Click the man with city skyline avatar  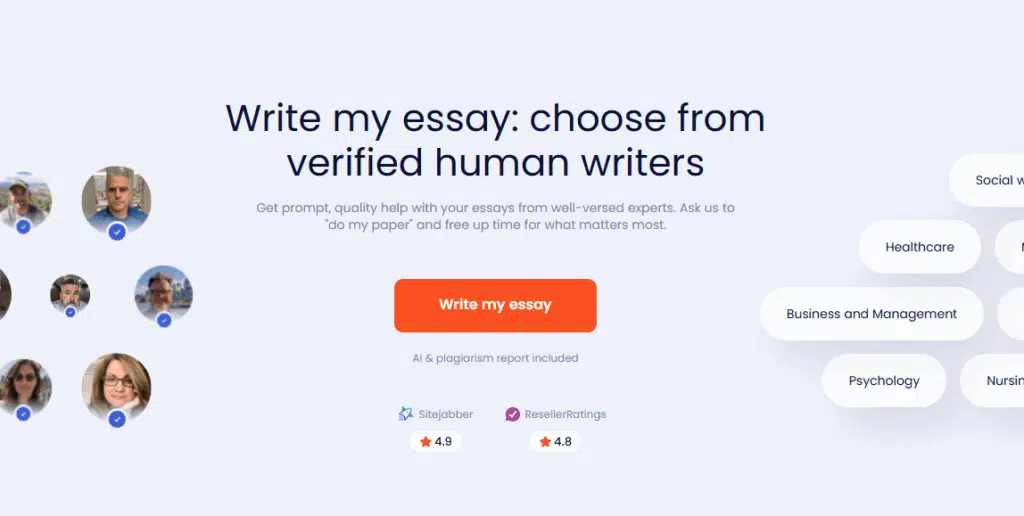163,294
